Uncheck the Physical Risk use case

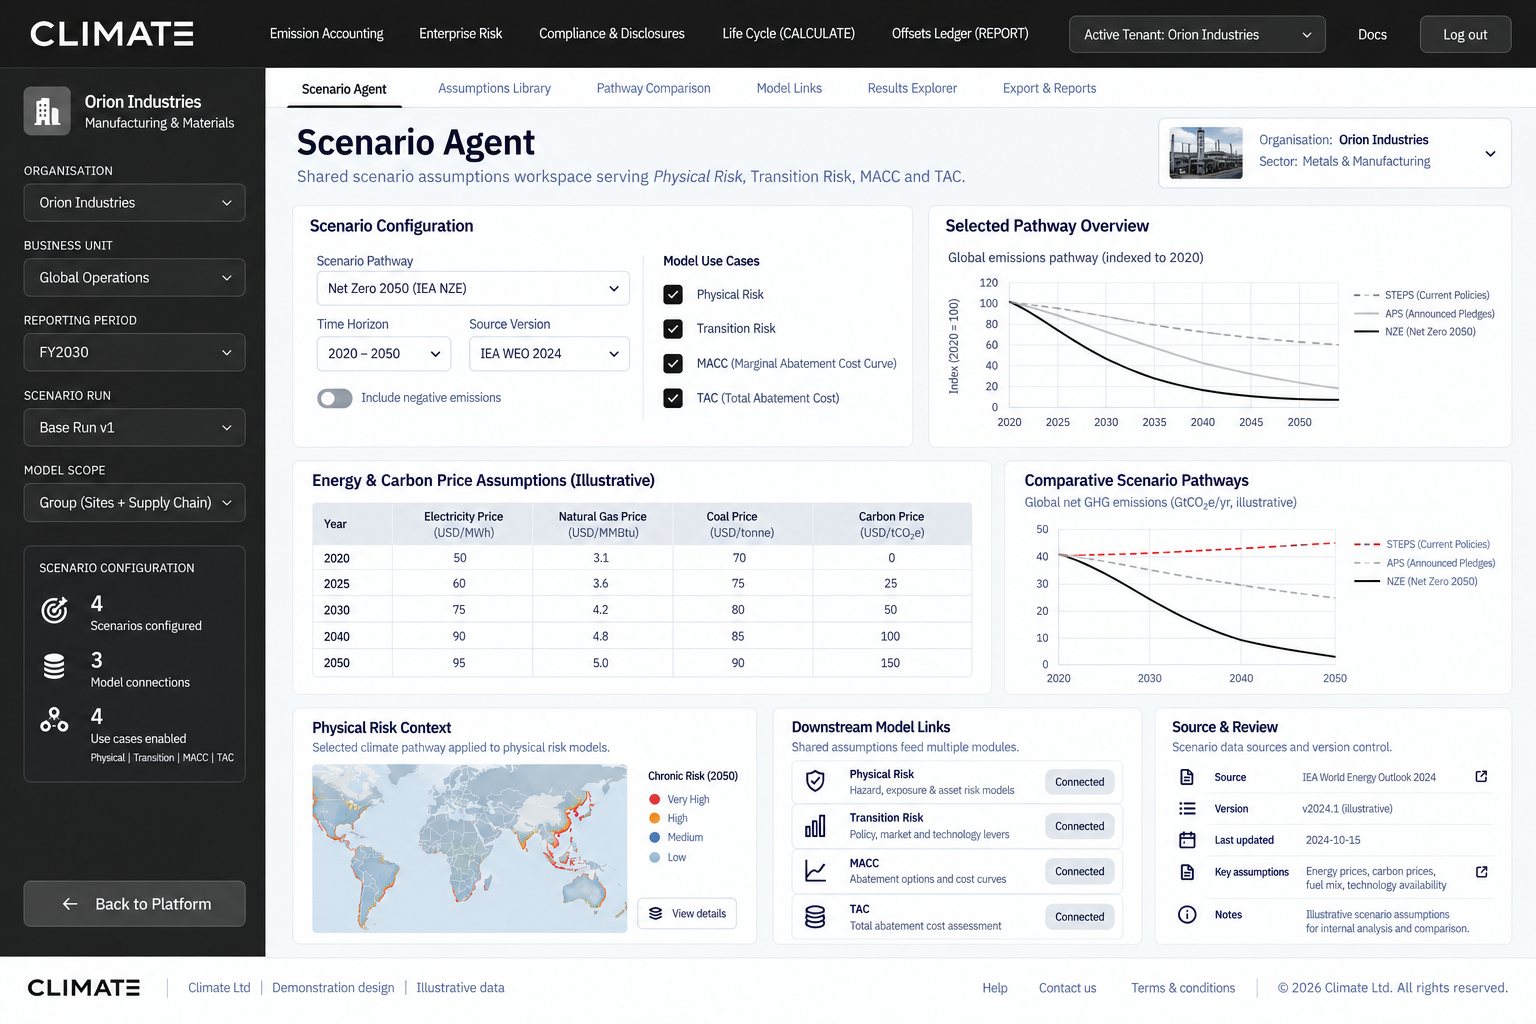[x=673, y=294]
